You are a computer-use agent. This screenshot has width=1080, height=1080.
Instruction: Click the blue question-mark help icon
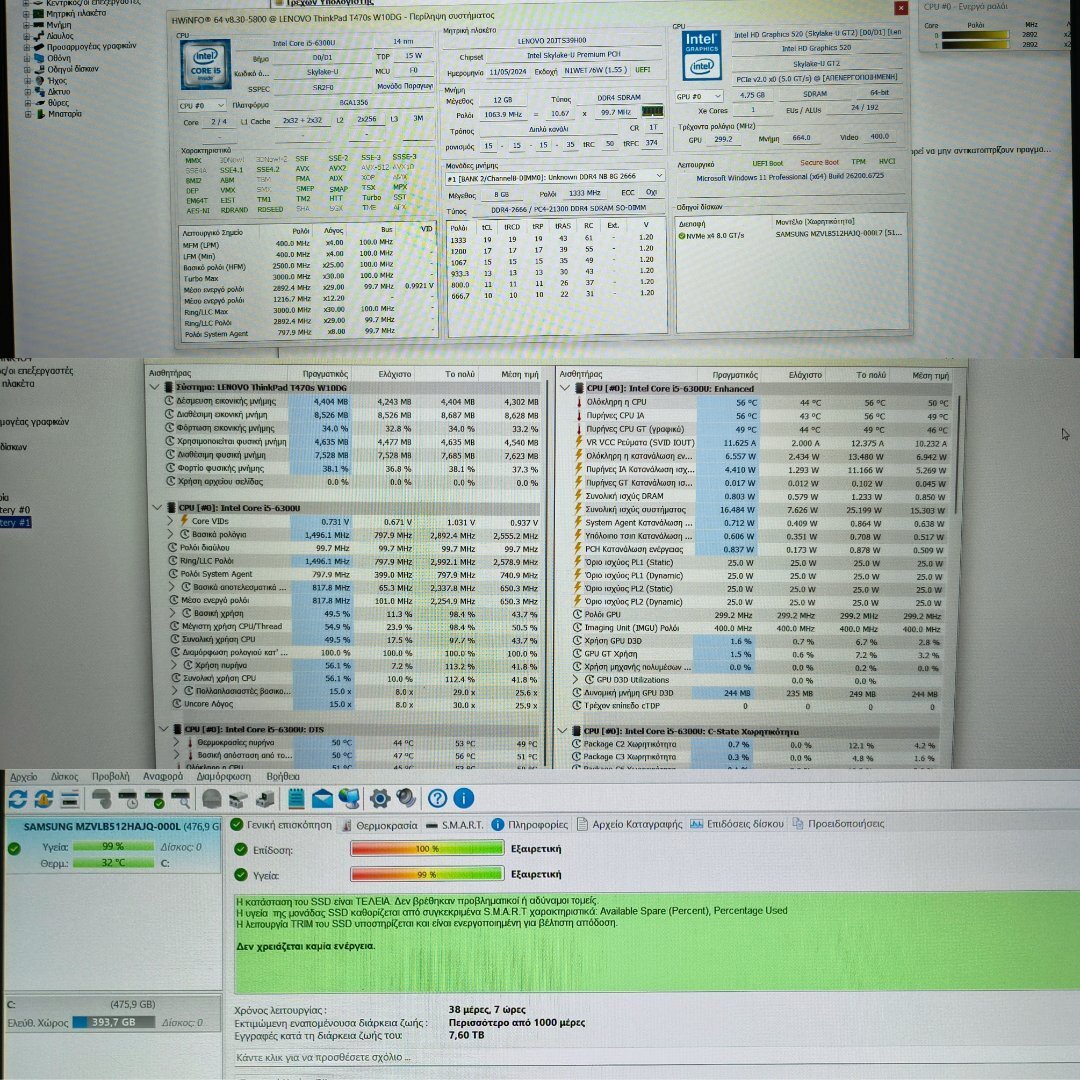tap(437, 798)
